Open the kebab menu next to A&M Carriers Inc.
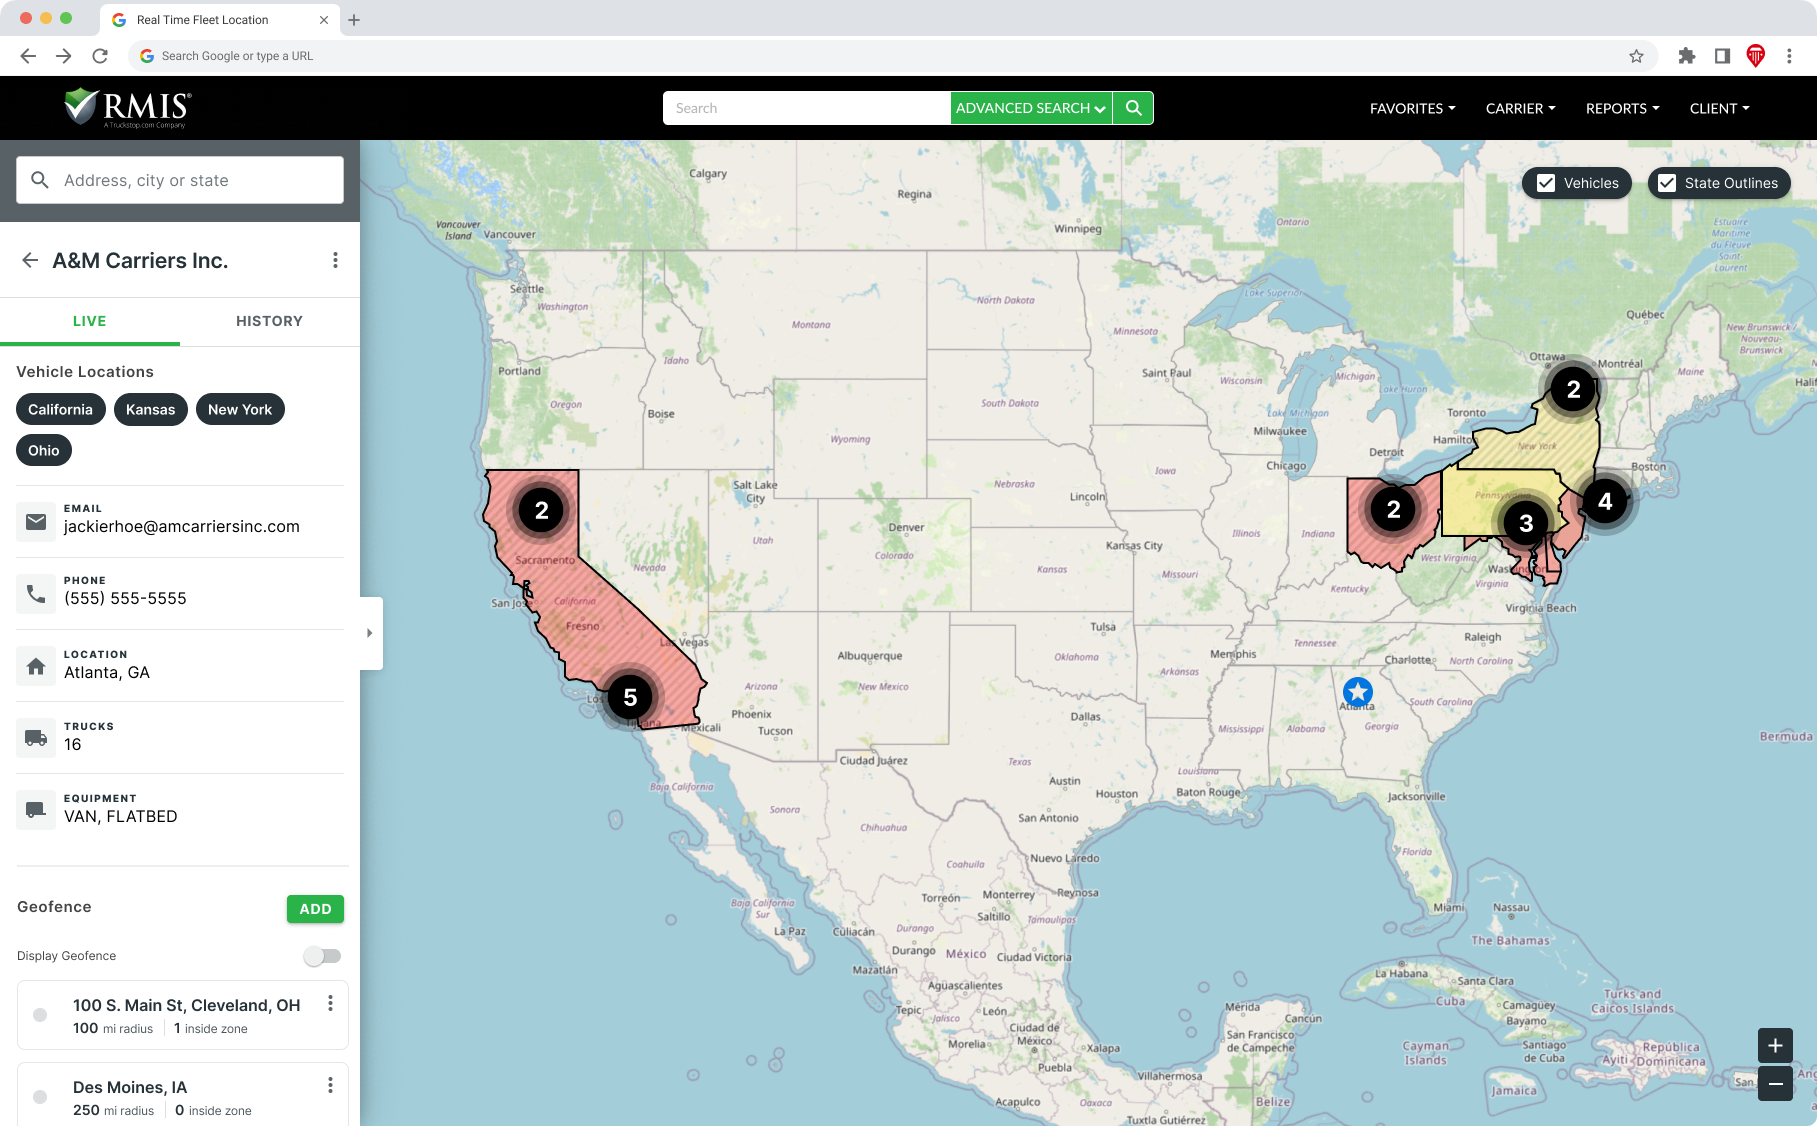 click(336, 259)
